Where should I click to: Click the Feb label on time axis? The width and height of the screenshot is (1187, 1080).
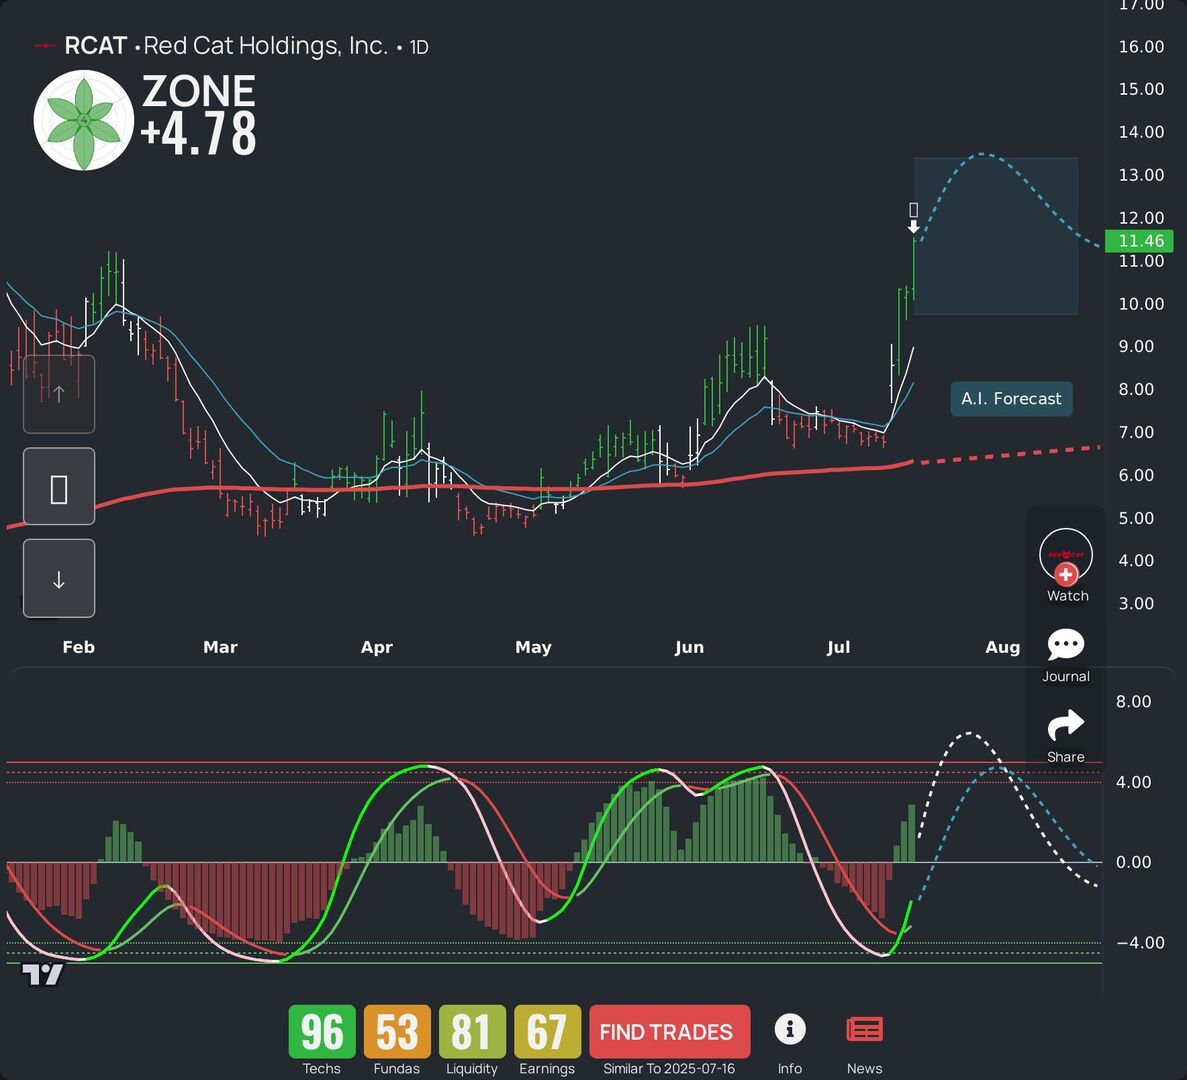(x=79, y=647)
